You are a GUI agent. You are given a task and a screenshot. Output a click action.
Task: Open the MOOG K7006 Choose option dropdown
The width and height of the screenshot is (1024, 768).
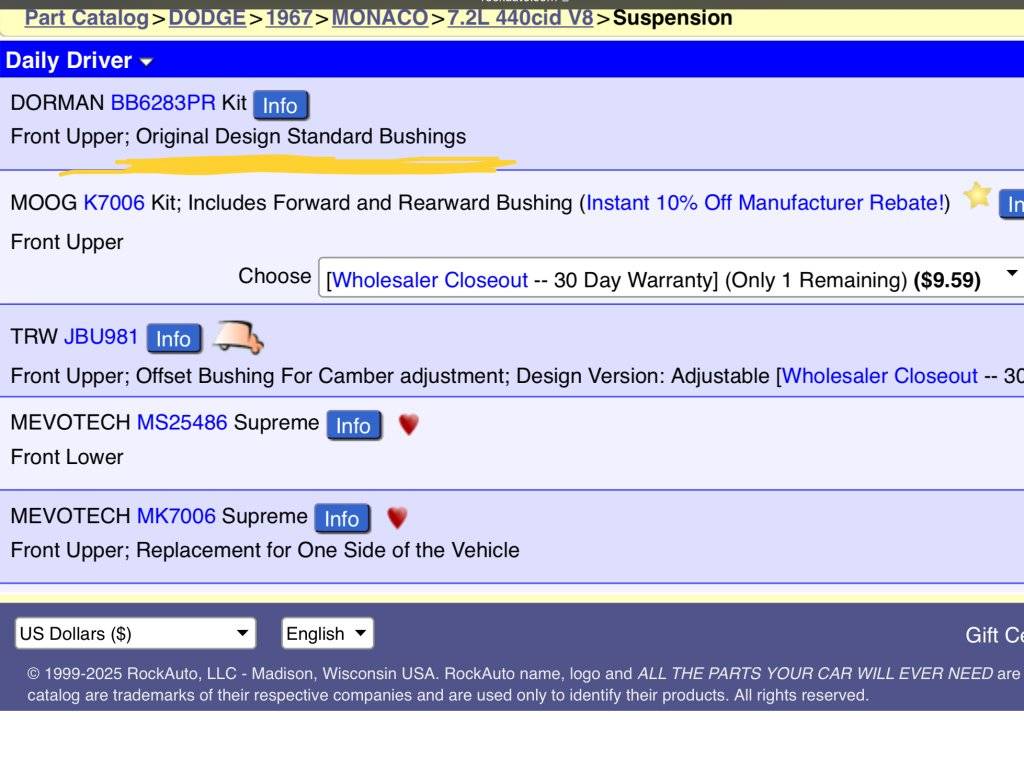click(x=670, y=277)
